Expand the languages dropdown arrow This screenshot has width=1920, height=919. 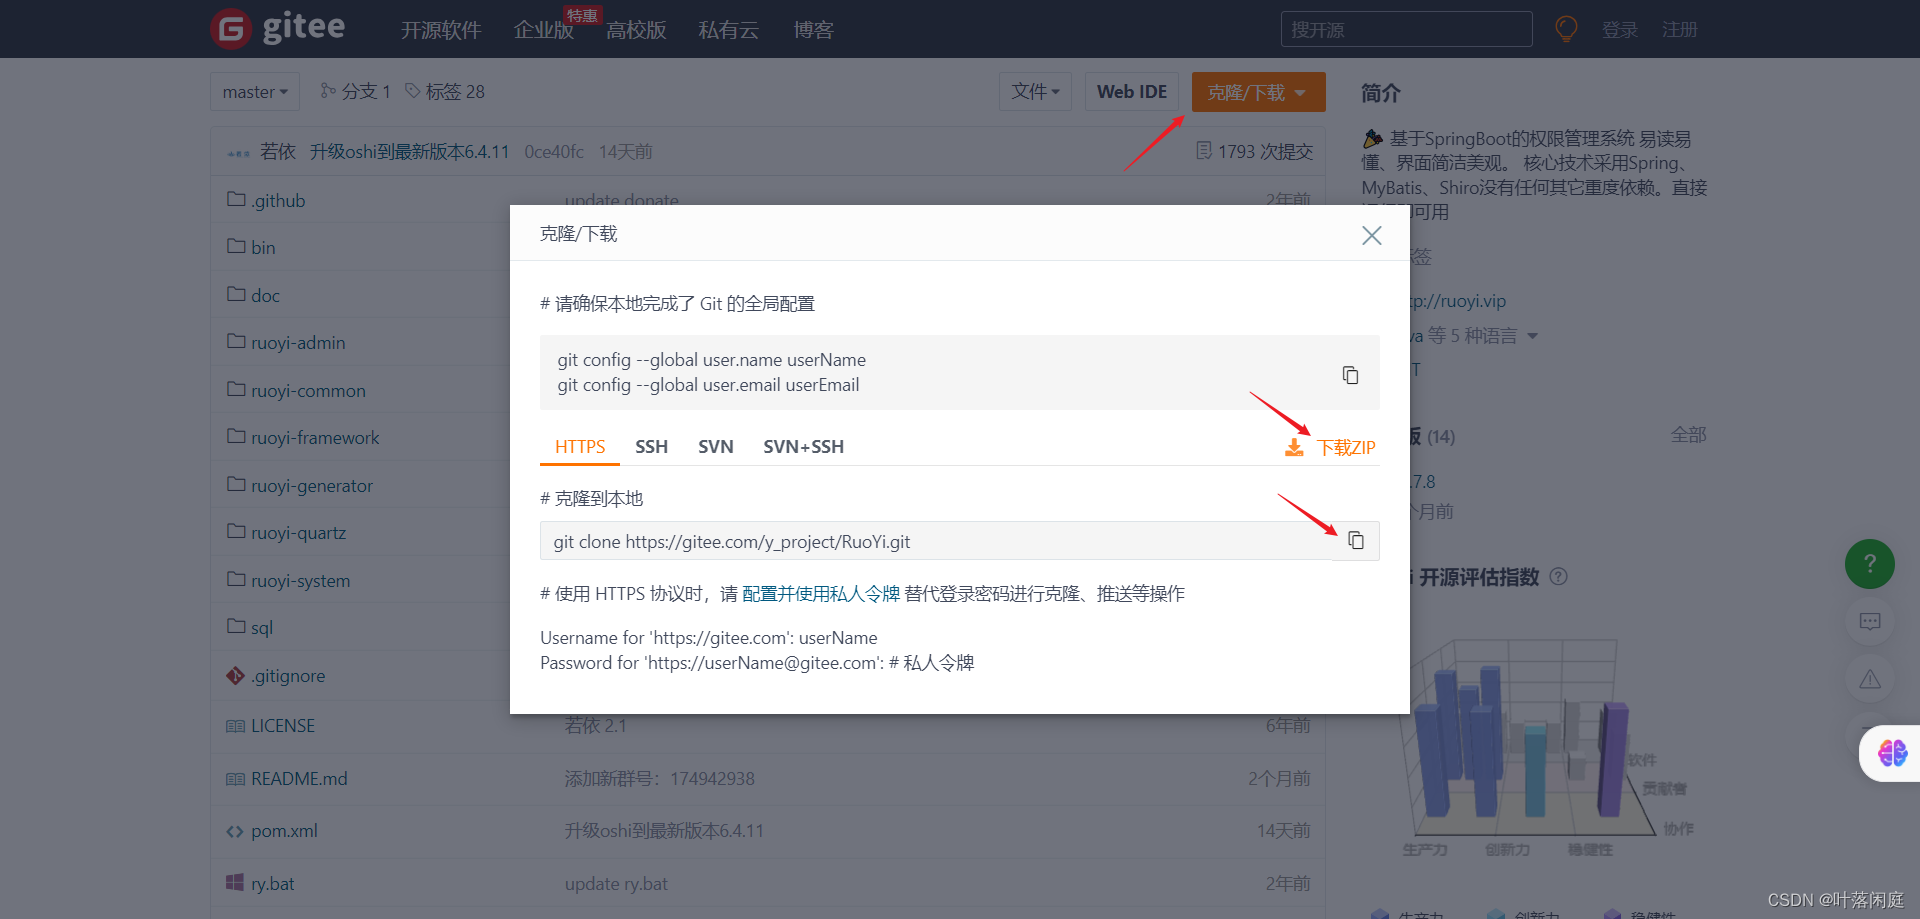(1532, 336)
